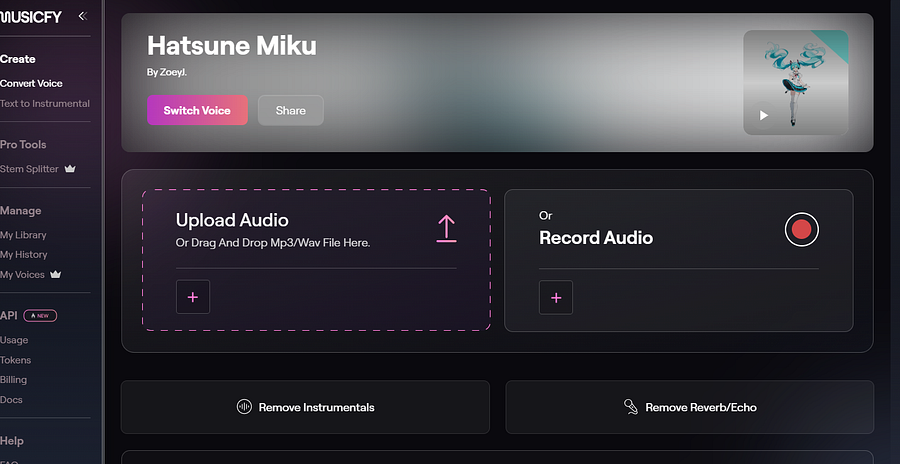The image size is (900, 464).
Task: Click the Hatsune Miku thumbnail image
Action: (x=796, y=83)
